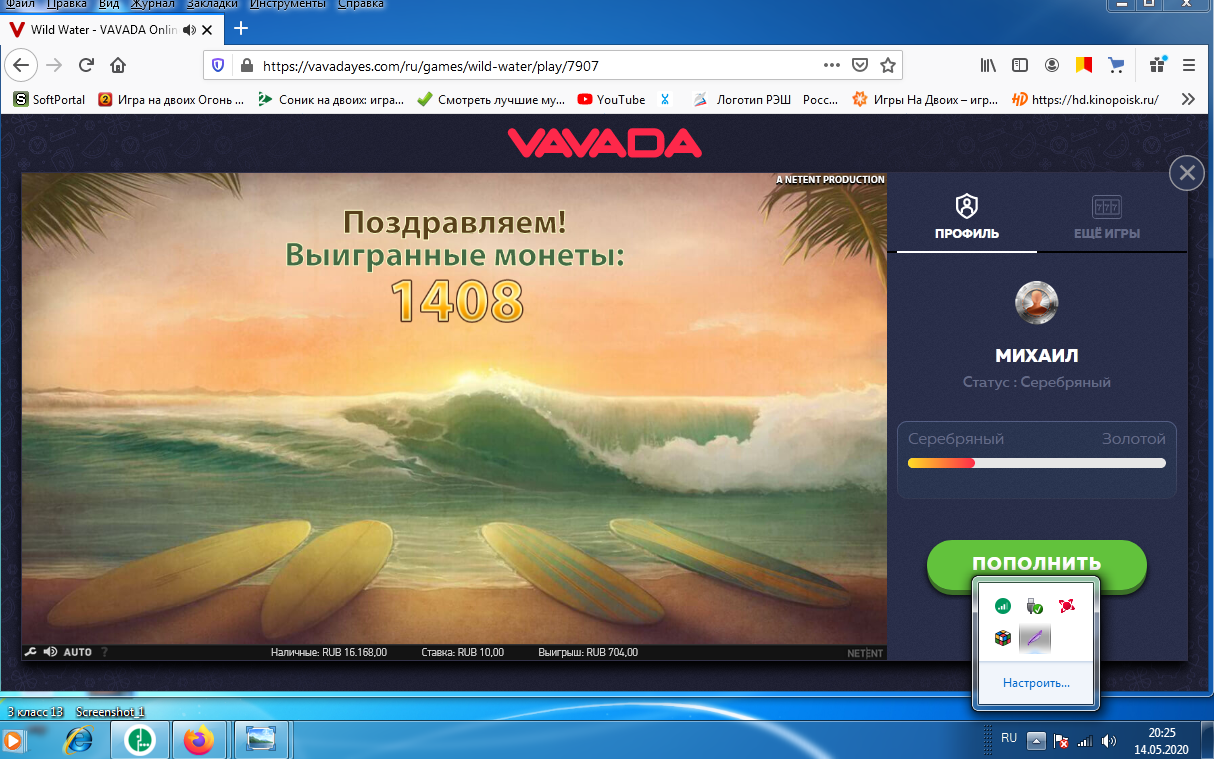1214x759 pixels.
Task: Open game help question mark
Action: click(104, 652)
